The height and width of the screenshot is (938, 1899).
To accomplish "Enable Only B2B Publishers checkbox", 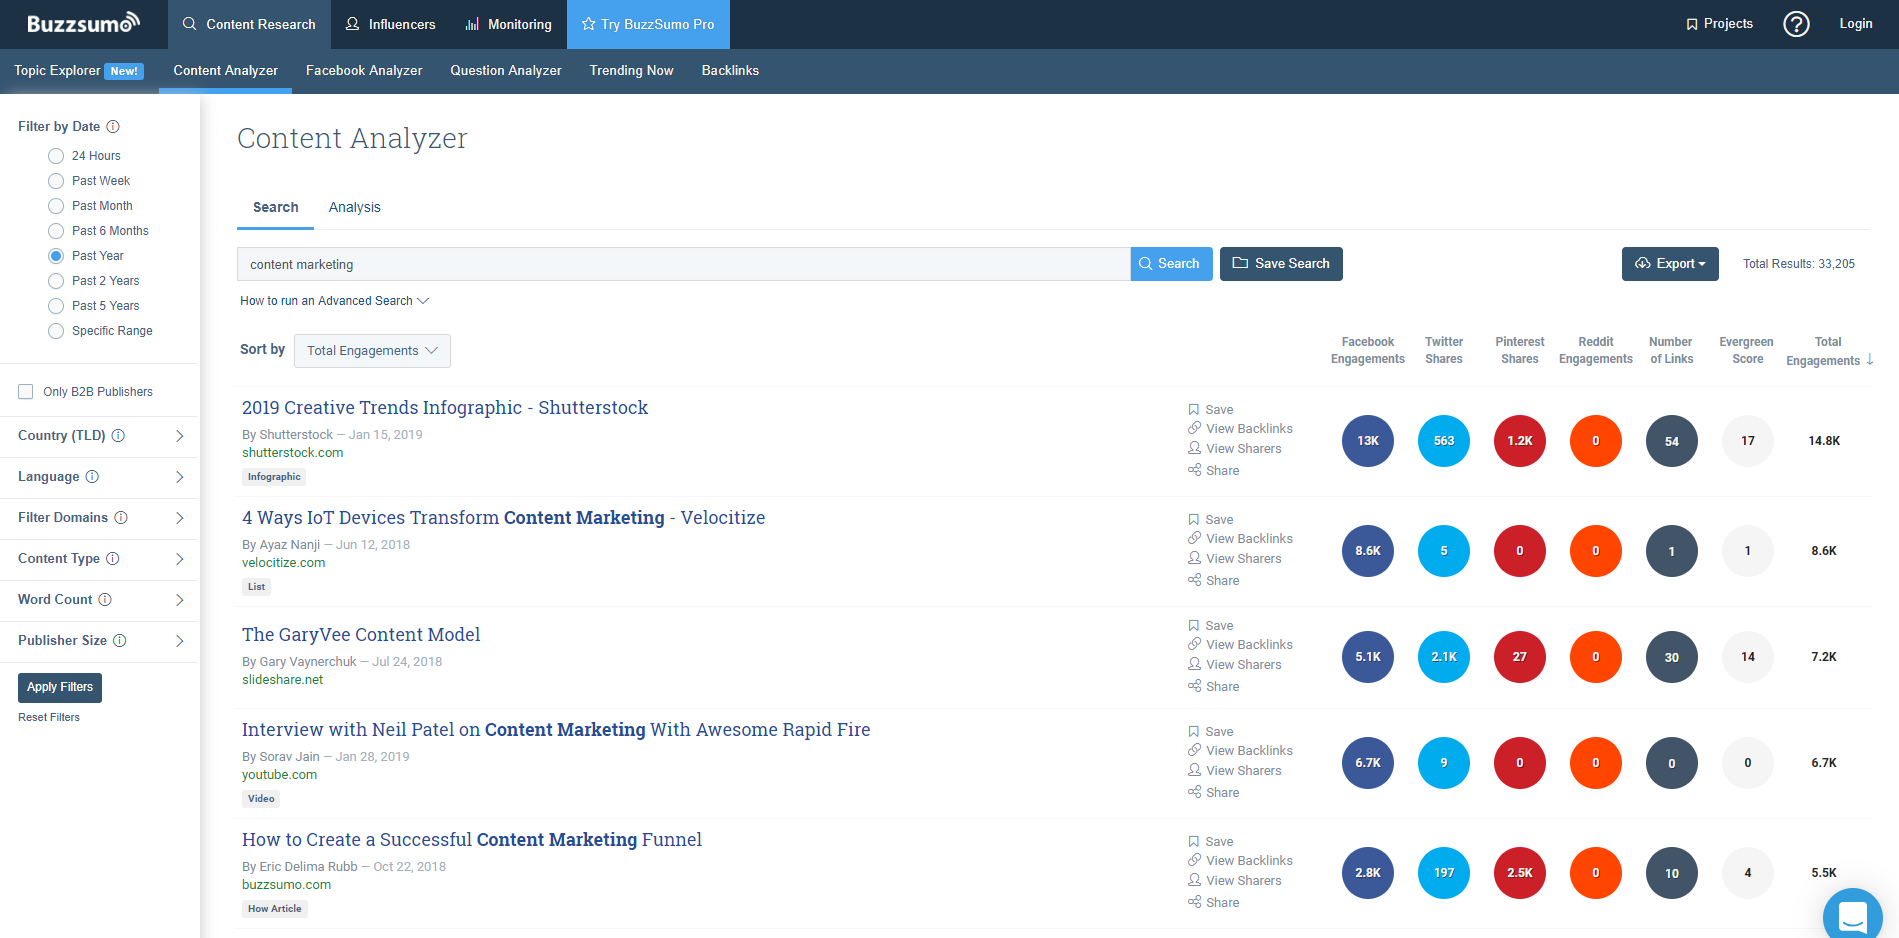I will click(26, 392).
